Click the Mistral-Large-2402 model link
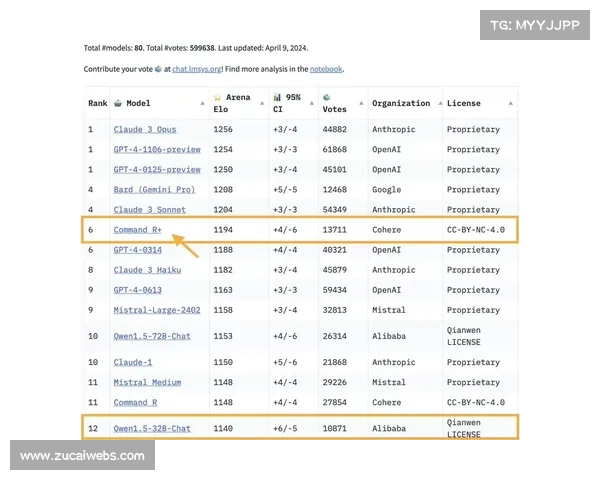Screen dimensions: 600x480 click(157, 310)
